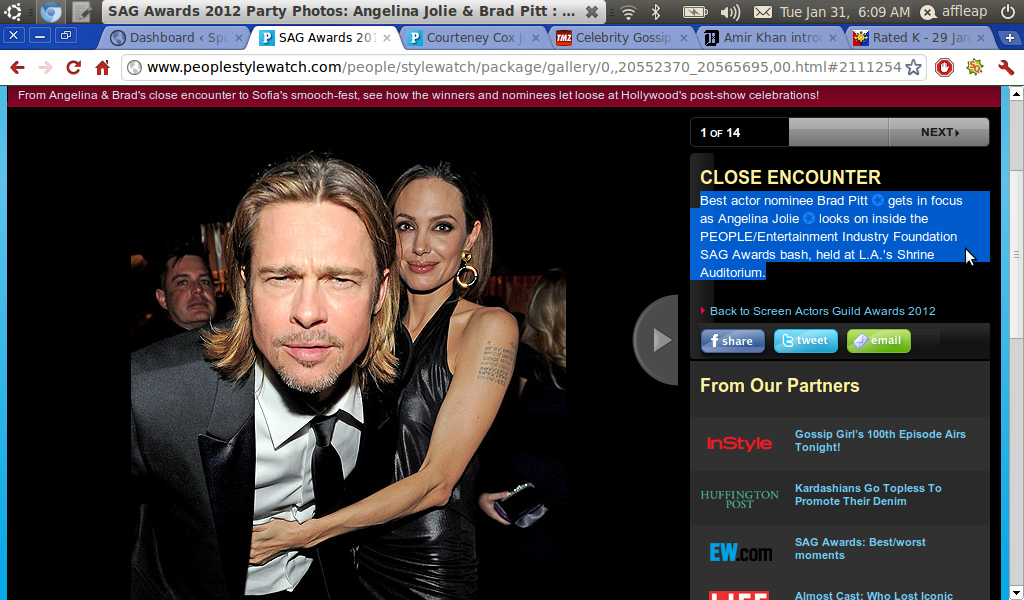The width and height of the screenshot is (1024, 600).
Task: Tweet this gallery photo
Action: (806, 341)
